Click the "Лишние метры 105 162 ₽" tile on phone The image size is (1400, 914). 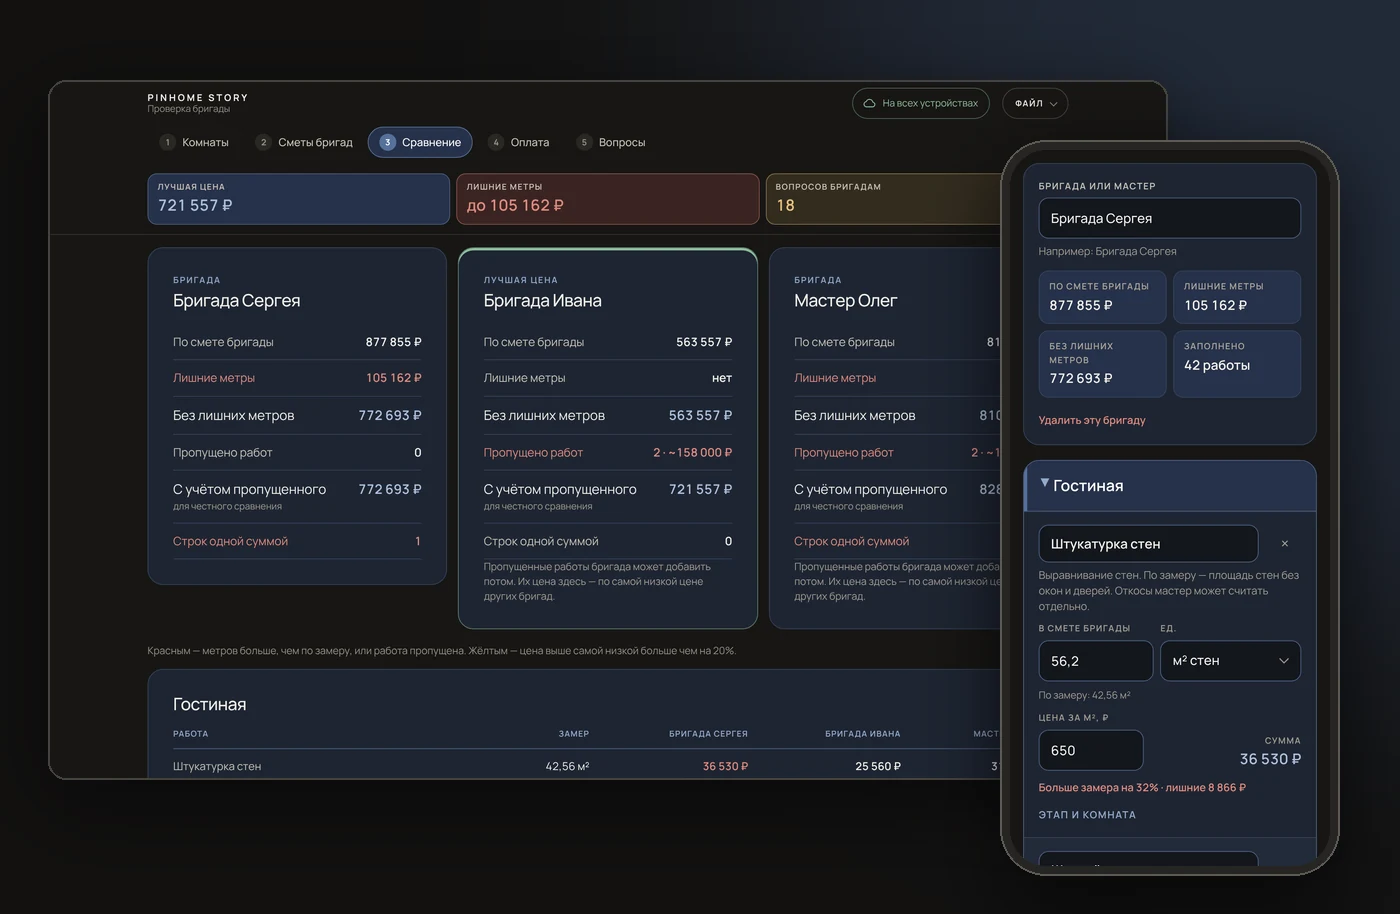pos(1236,297)
